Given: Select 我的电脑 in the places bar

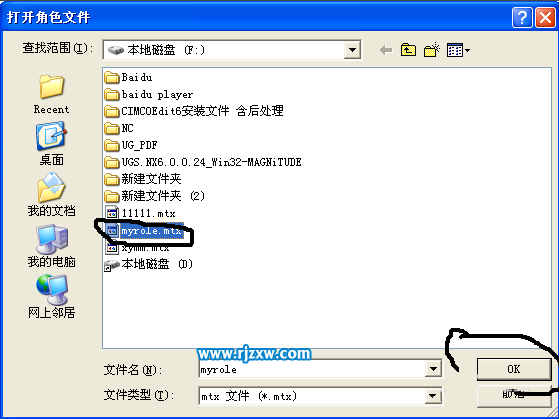Looking at the screenshot, I should [51, 246].
